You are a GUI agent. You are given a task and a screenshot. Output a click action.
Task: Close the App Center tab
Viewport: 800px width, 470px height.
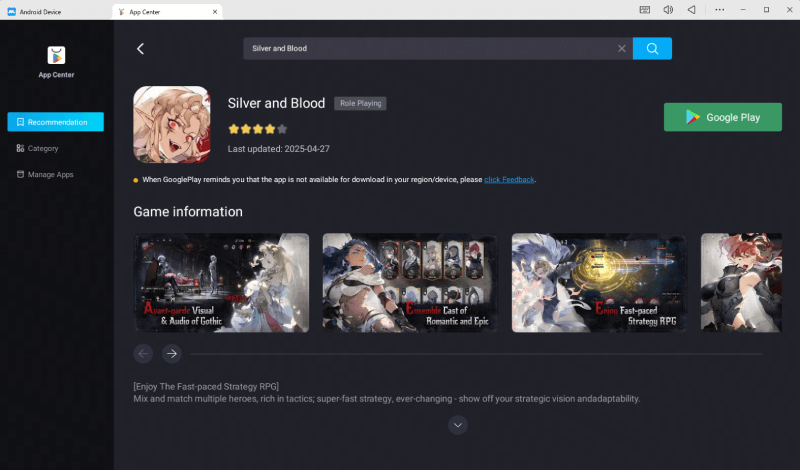click(215, 12)
